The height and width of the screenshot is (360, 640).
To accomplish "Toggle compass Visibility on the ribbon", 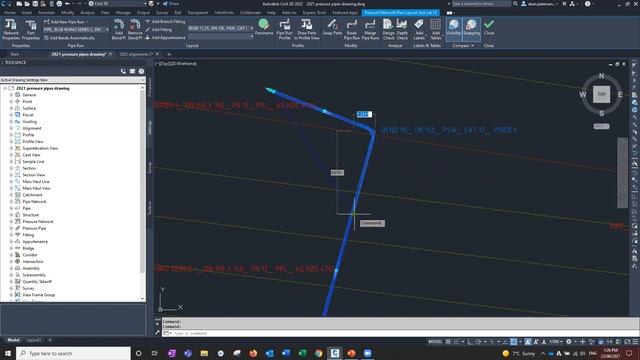I will tap(453, 29).
